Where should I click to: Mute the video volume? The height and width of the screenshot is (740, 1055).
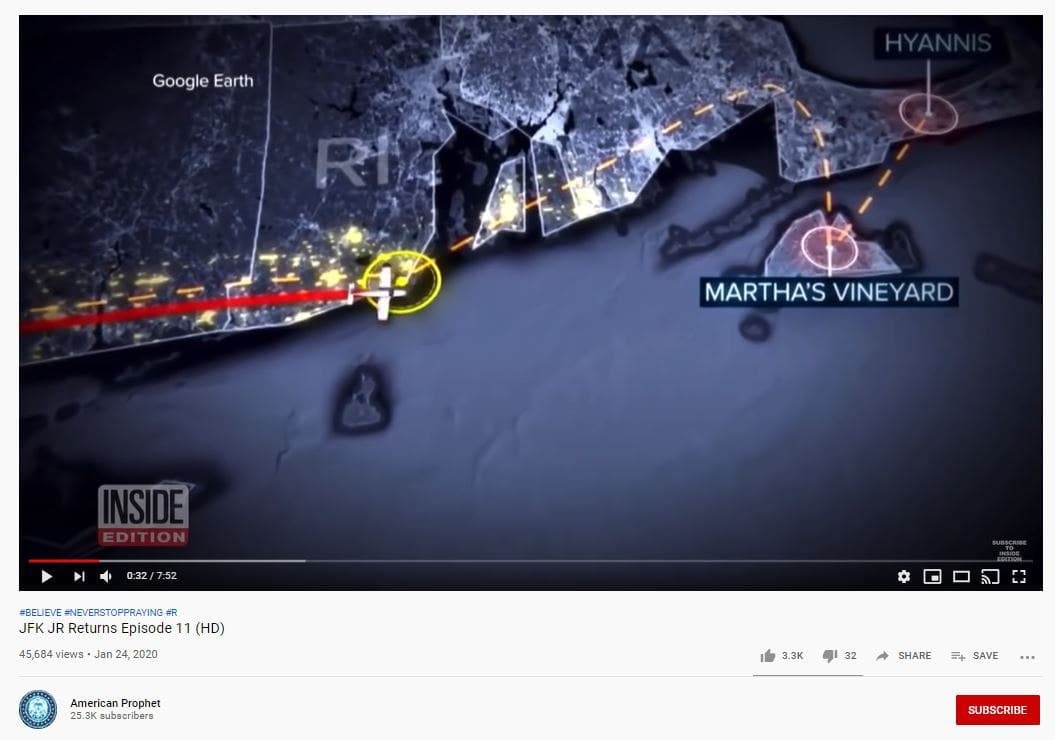[x=106, y=577]
